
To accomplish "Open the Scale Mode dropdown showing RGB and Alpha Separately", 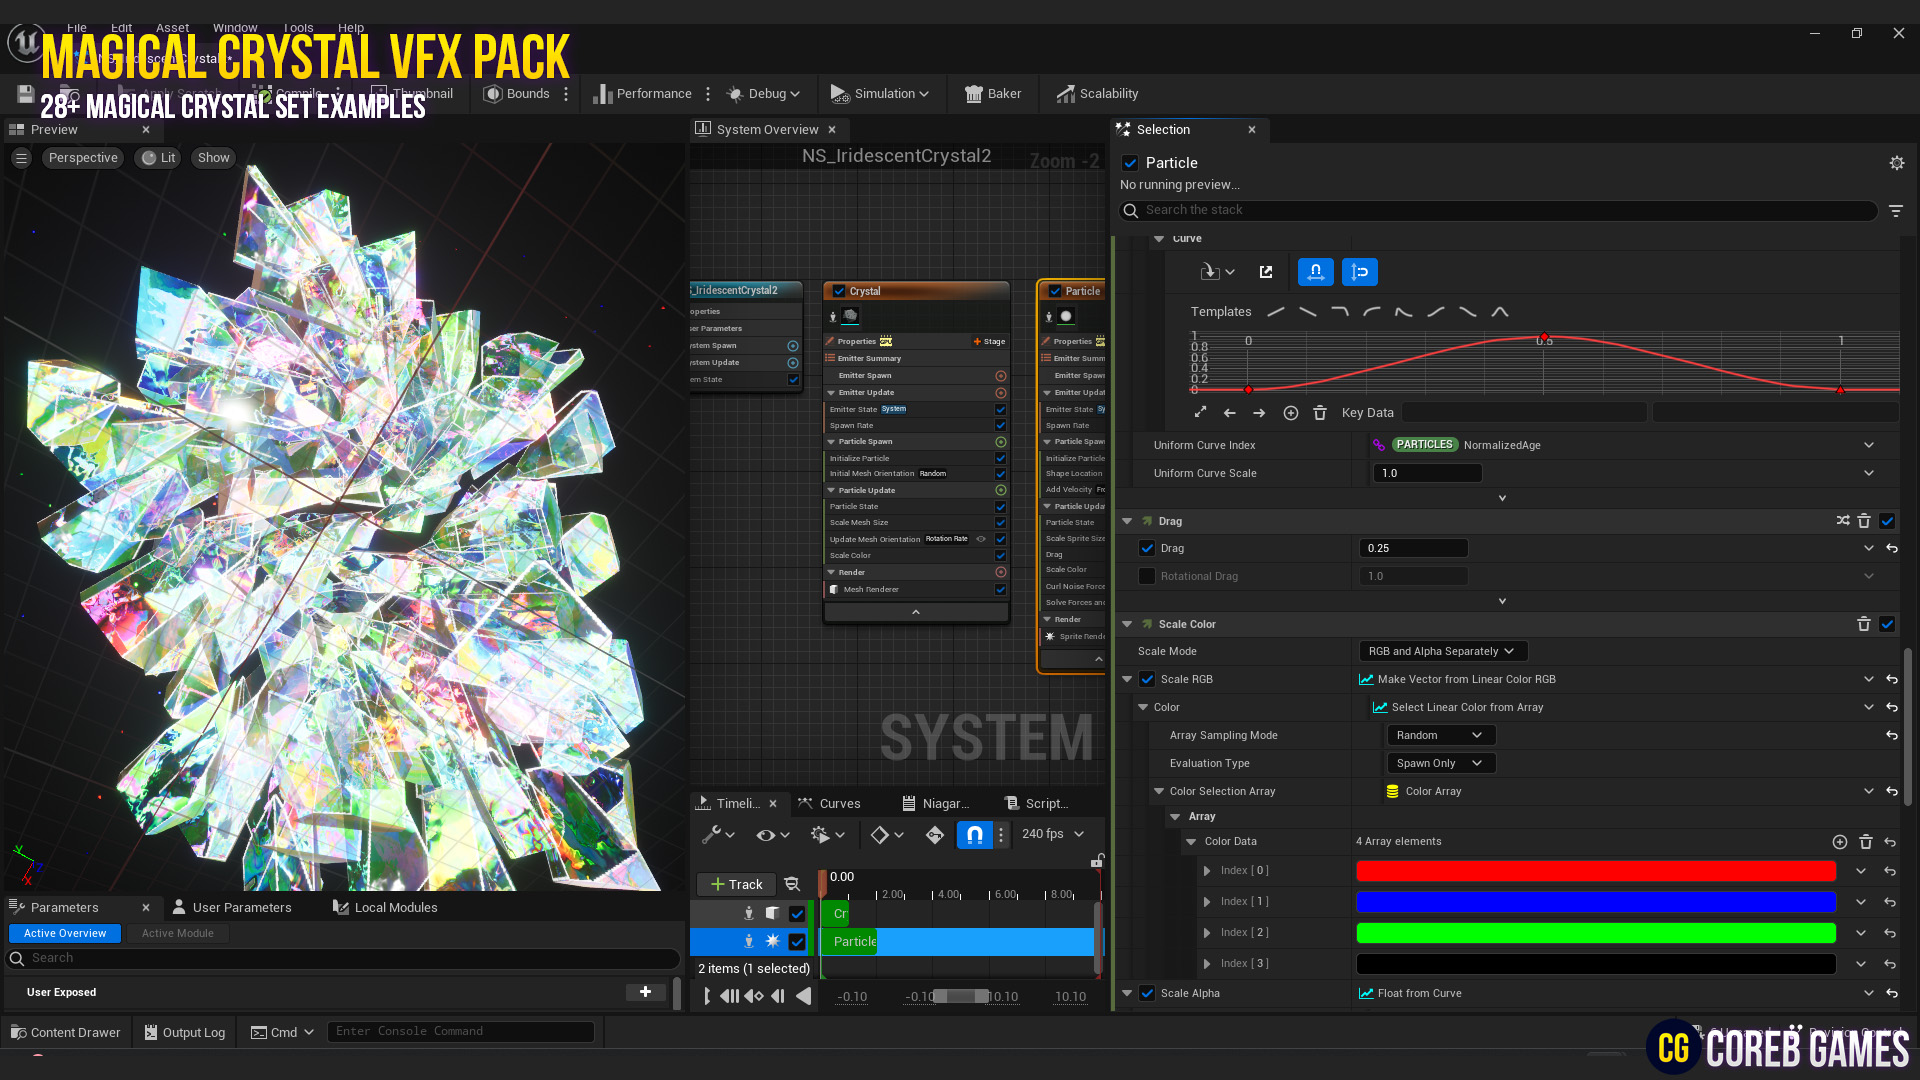I will [x=1442, y=650].
